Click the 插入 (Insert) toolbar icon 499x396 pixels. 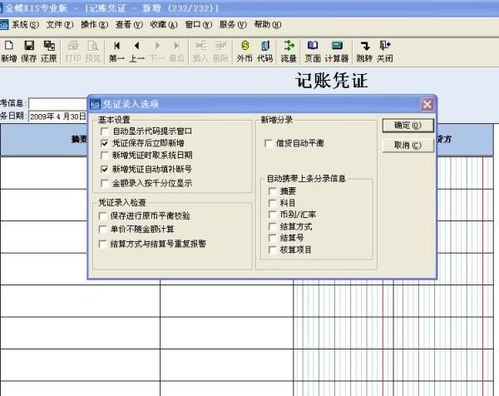point(201,51)
